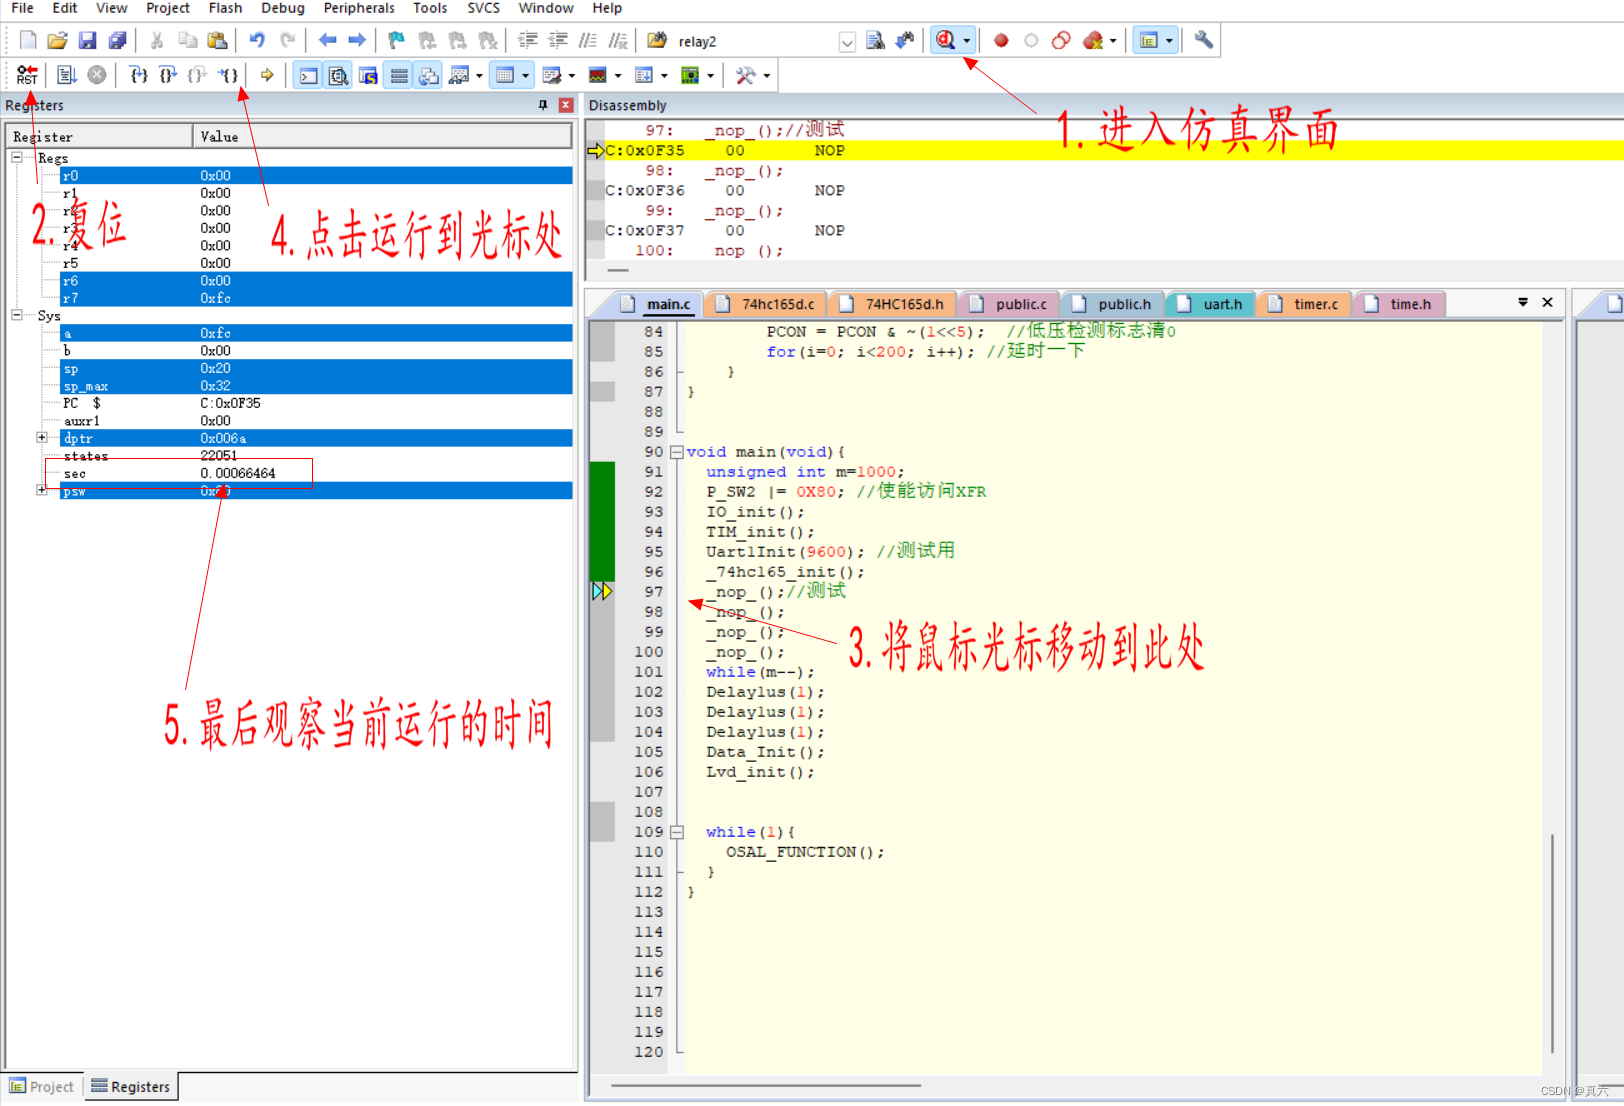Collapse while(1) fold at line 109
Screen dimensions: 1624x1106
677,832
